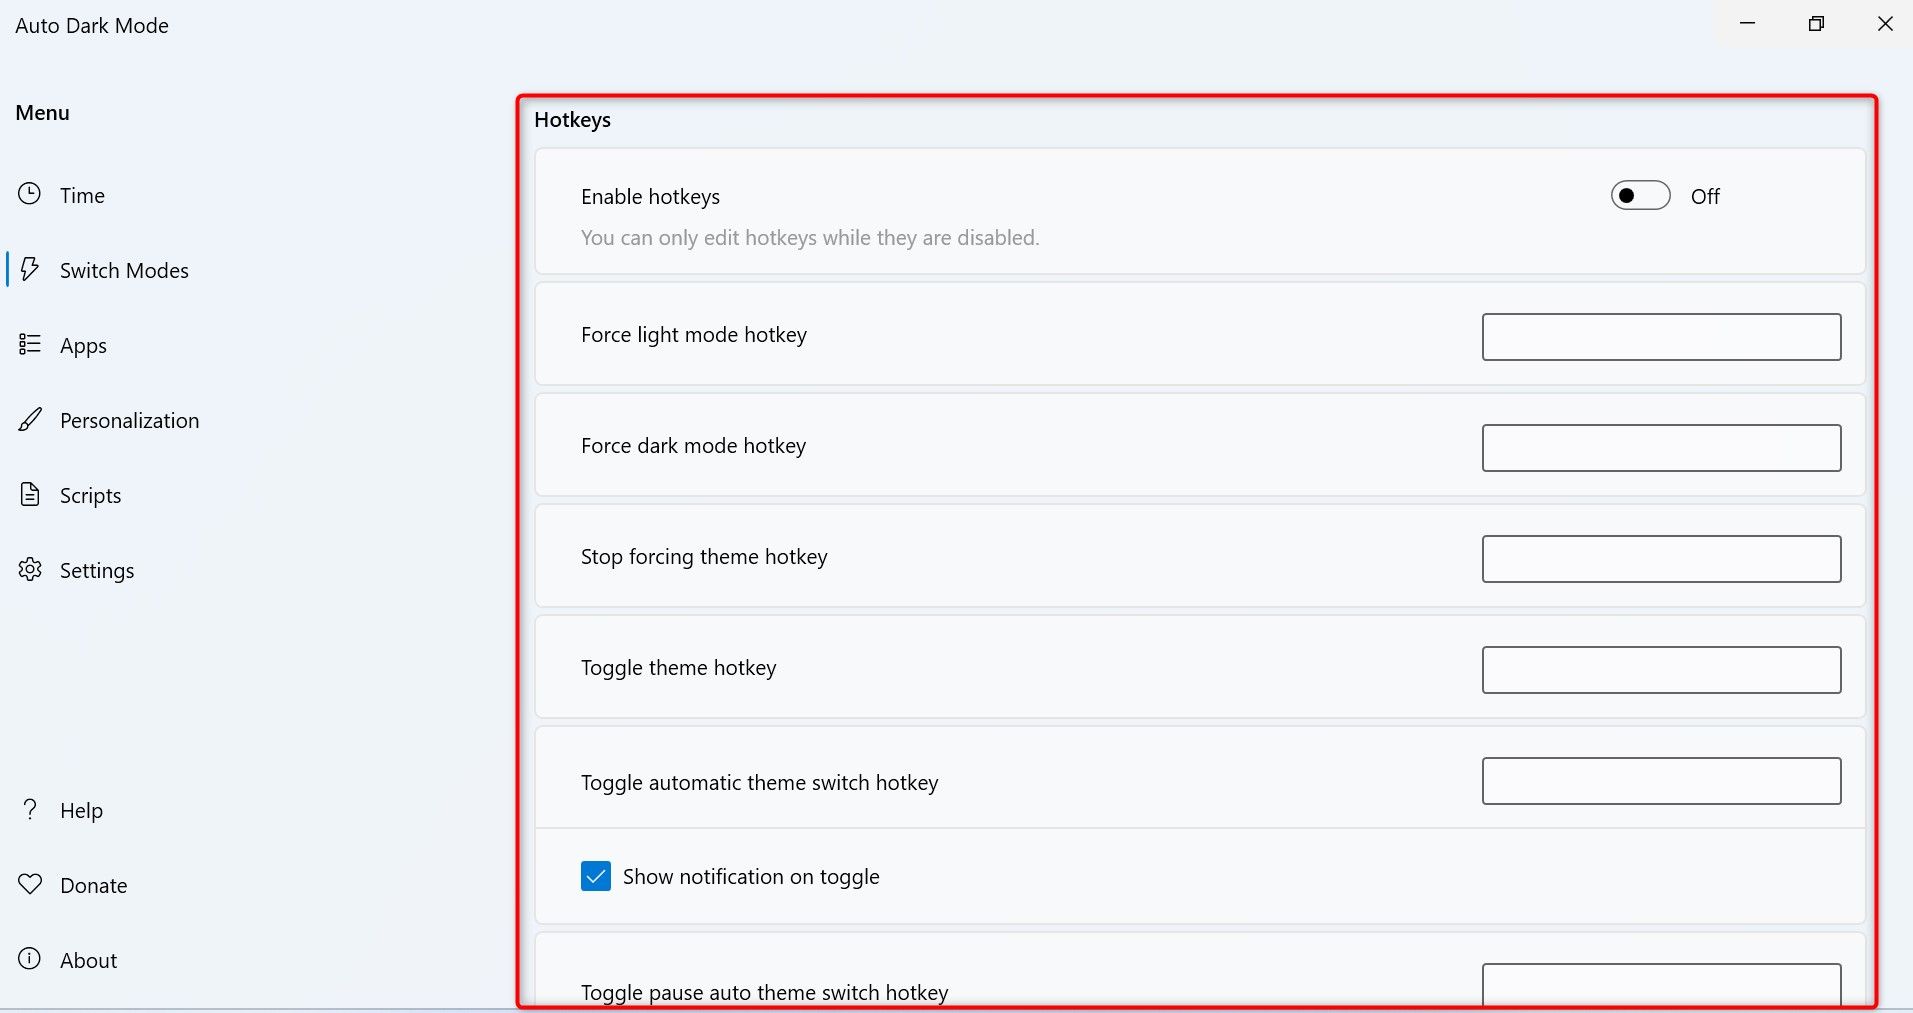Click the Help question mark icon
This screenshot has width=1913, height=1013.
(30, 809)
